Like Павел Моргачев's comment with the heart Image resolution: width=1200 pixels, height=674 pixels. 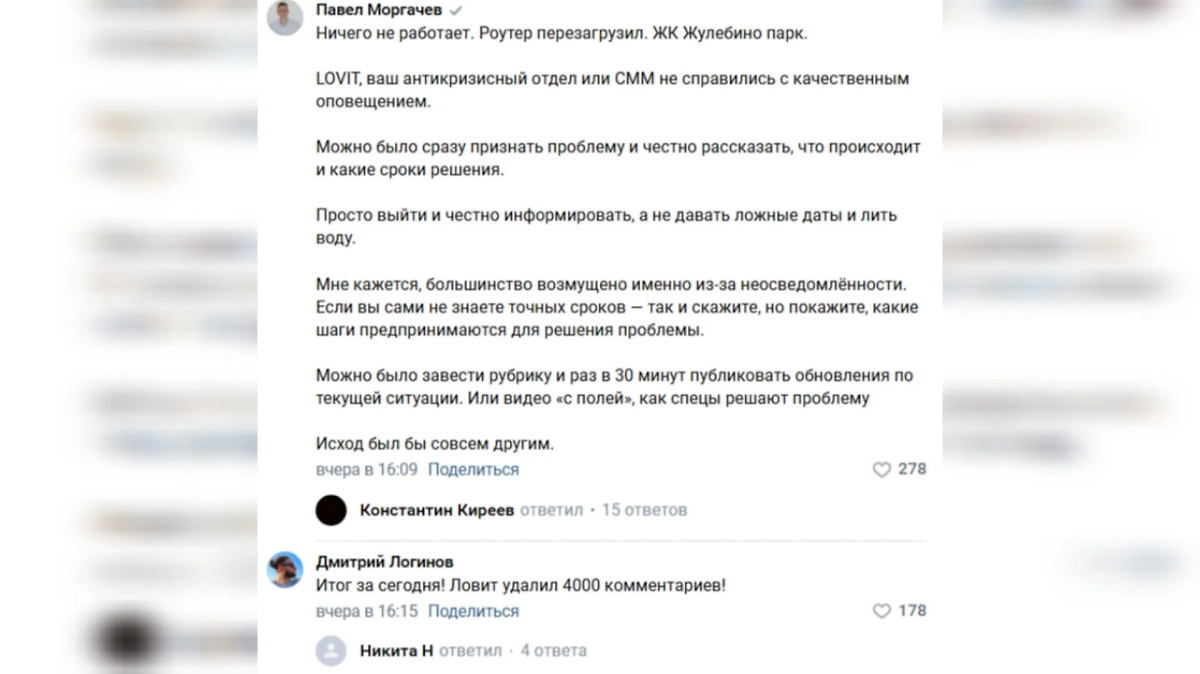[881, 469]
